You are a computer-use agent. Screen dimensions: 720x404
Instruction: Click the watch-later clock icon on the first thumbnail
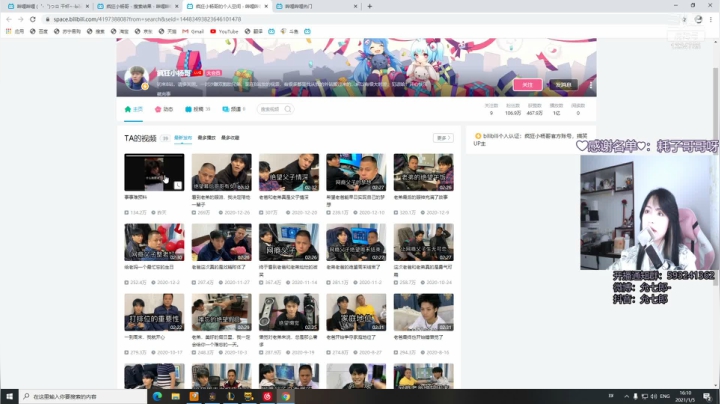click(178, 185)
